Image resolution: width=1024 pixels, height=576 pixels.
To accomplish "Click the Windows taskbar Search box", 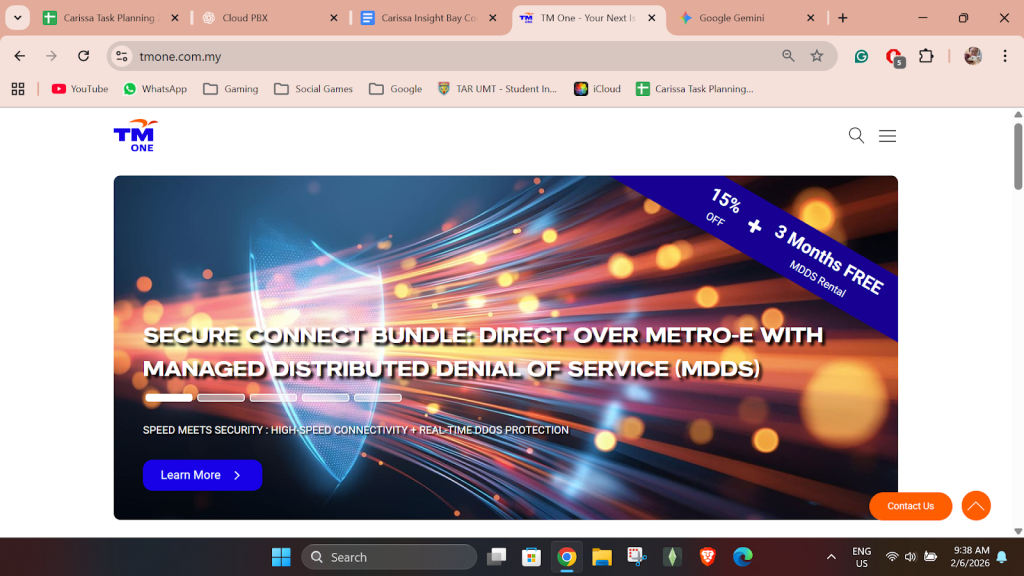I will coord(389,557).
